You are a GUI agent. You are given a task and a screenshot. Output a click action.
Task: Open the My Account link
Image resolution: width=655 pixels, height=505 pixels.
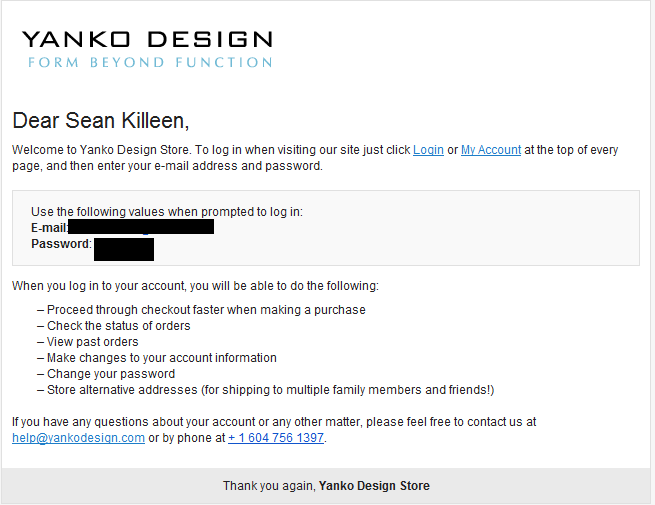[x=491, y=150]
